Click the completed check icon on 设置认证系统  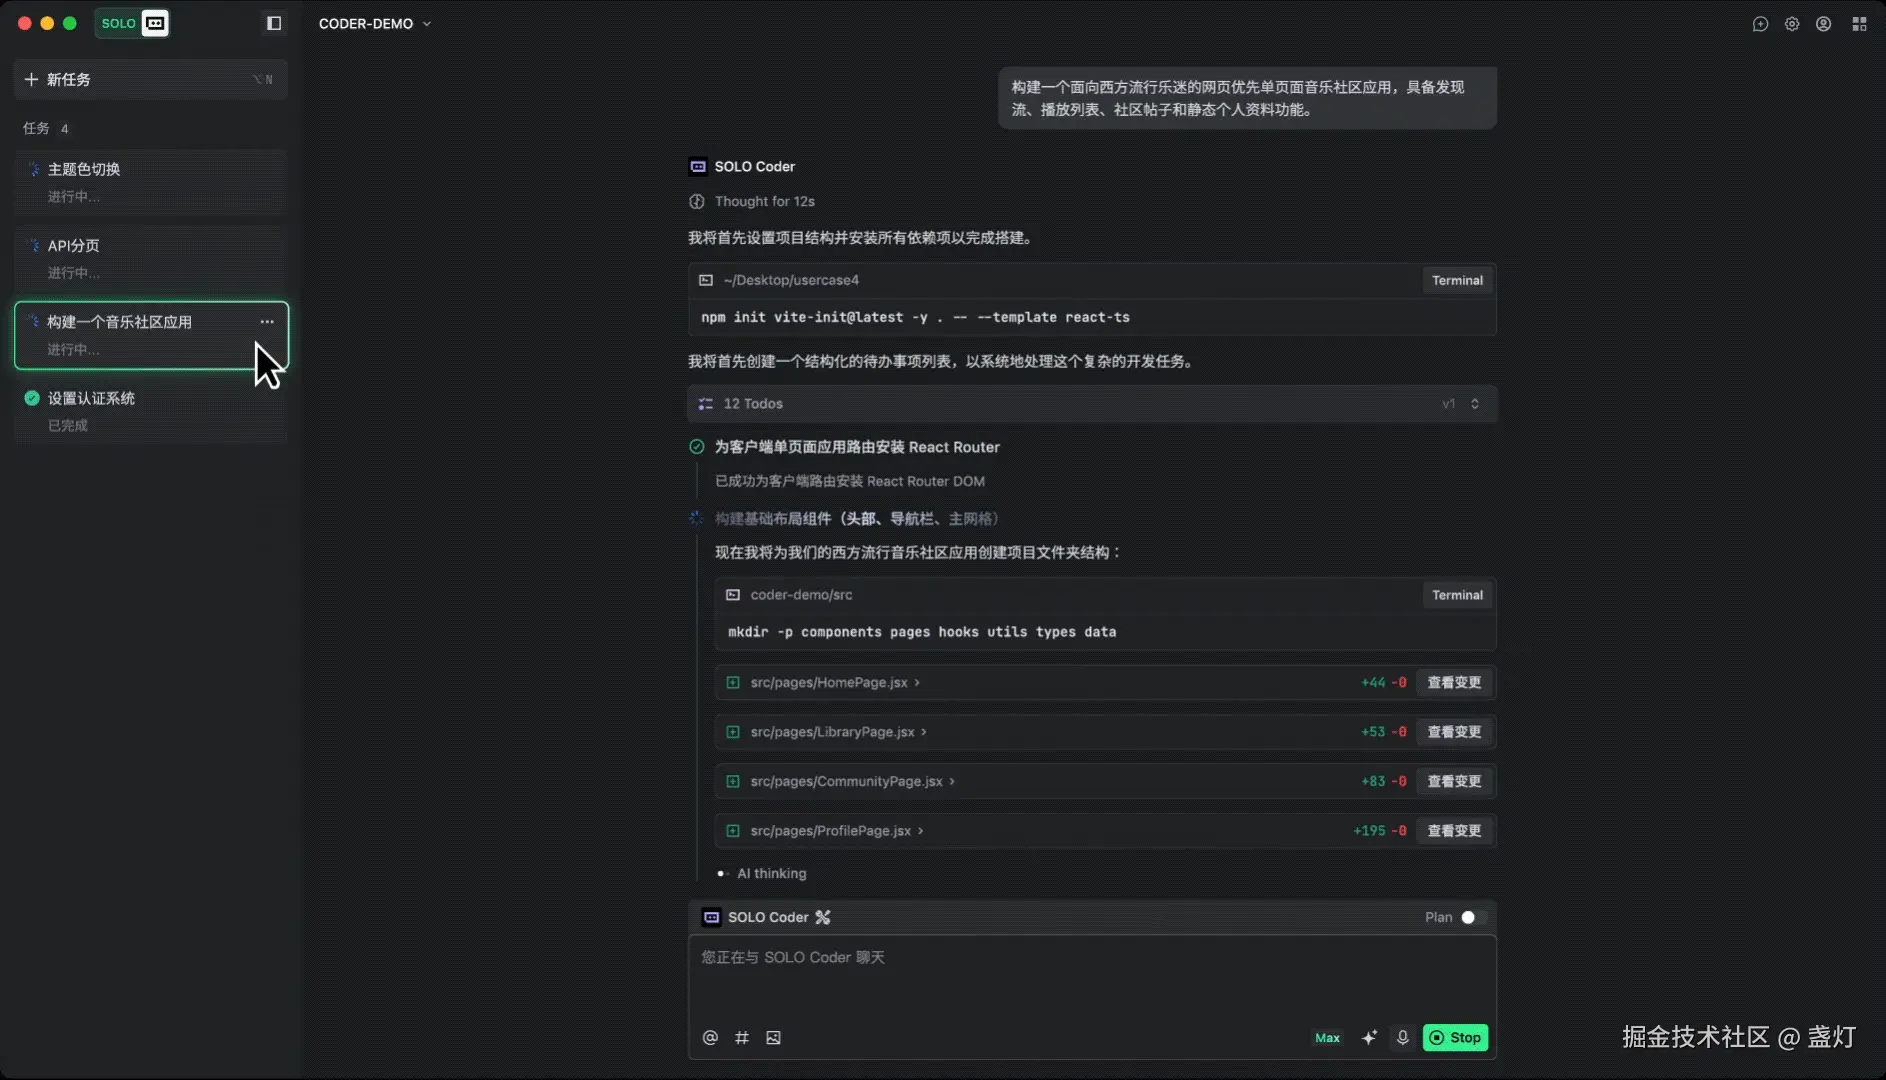coord(32,399)
